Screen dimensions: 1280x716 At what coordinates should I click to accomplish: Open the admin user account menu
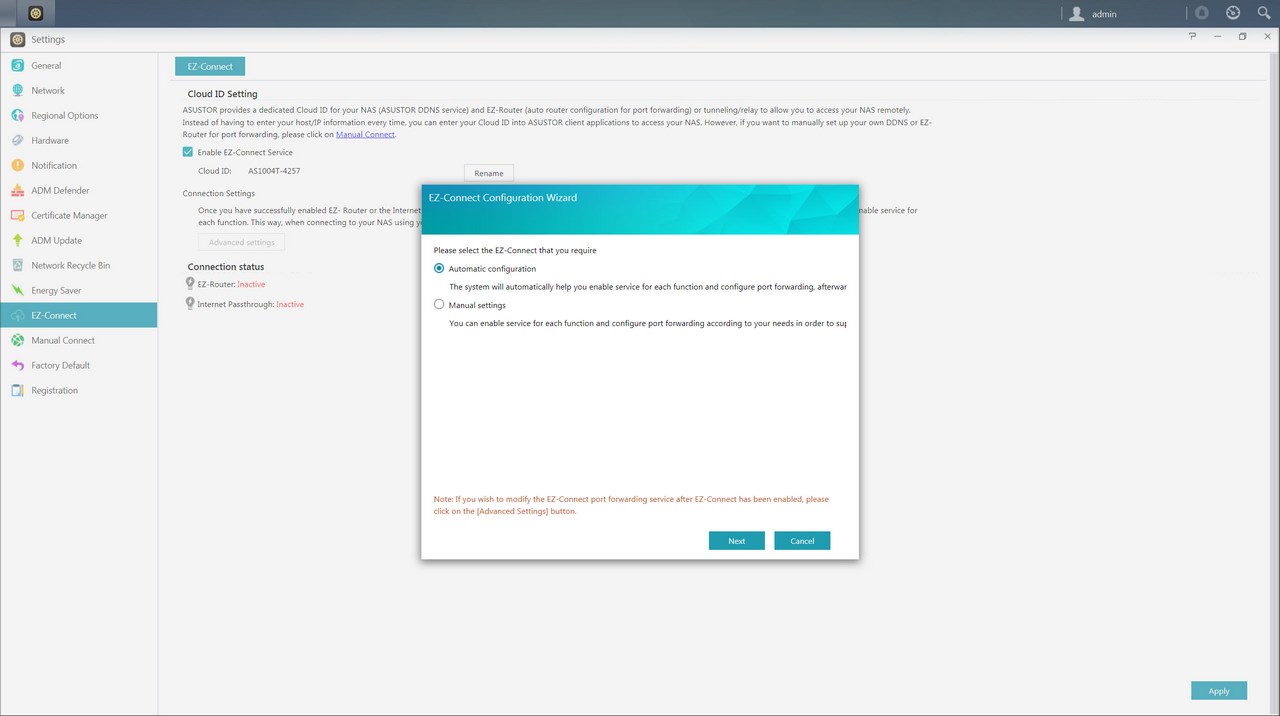[1093, 14]
